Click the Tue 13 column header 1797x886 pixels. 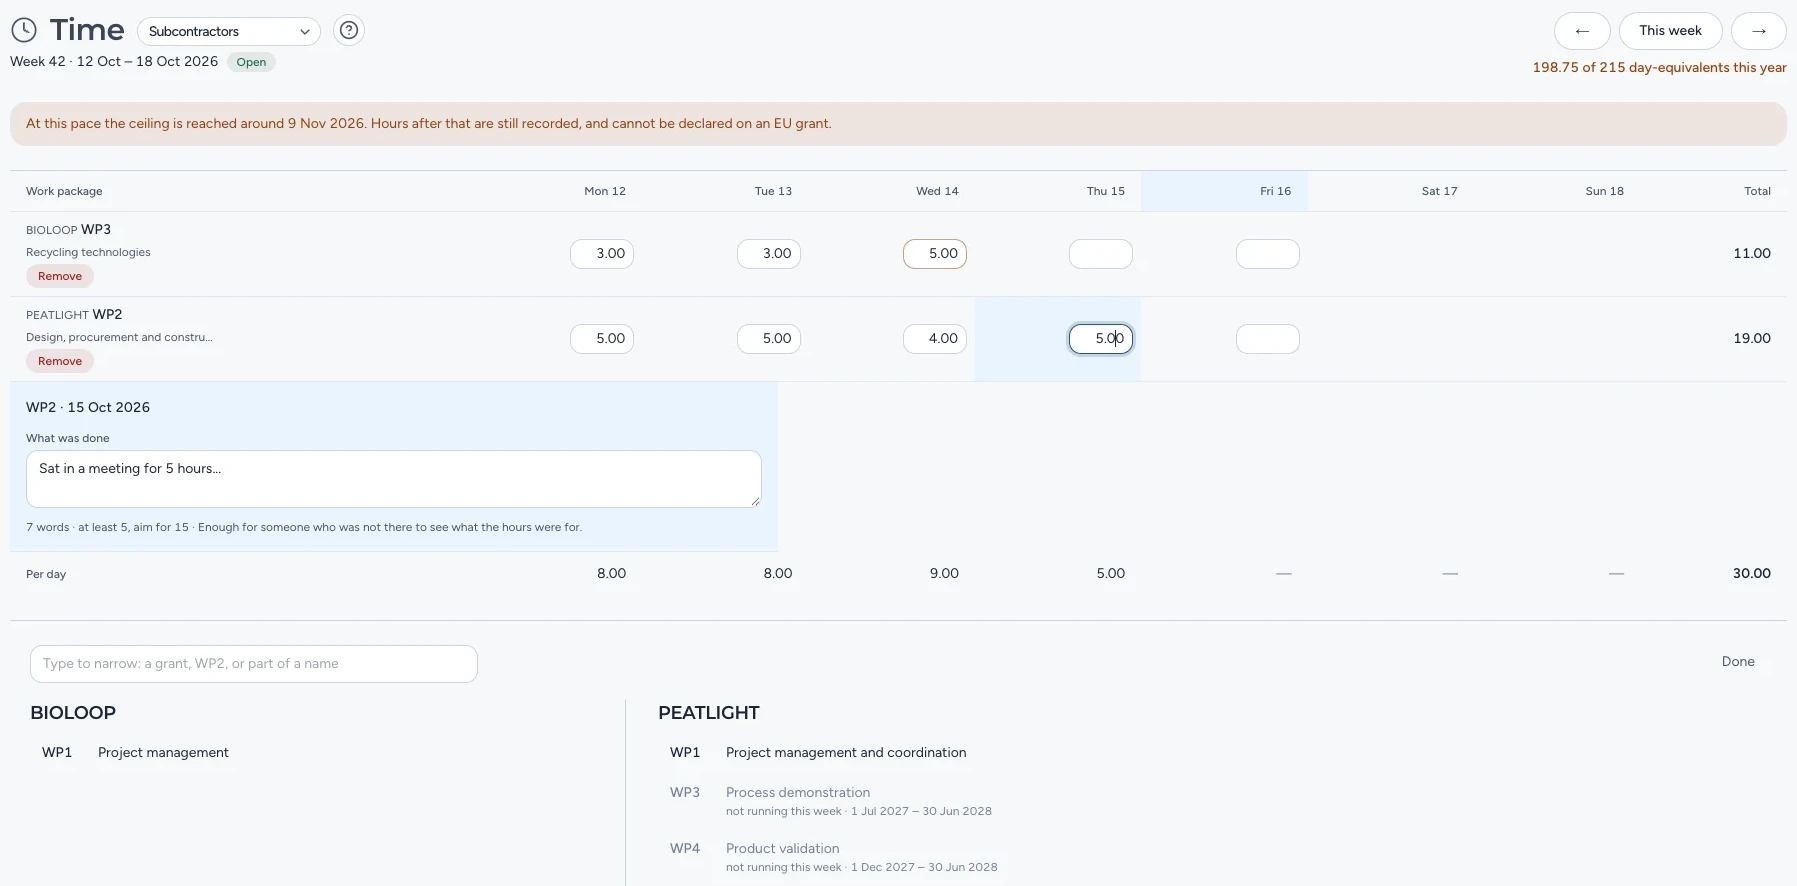tap(773, 191)
